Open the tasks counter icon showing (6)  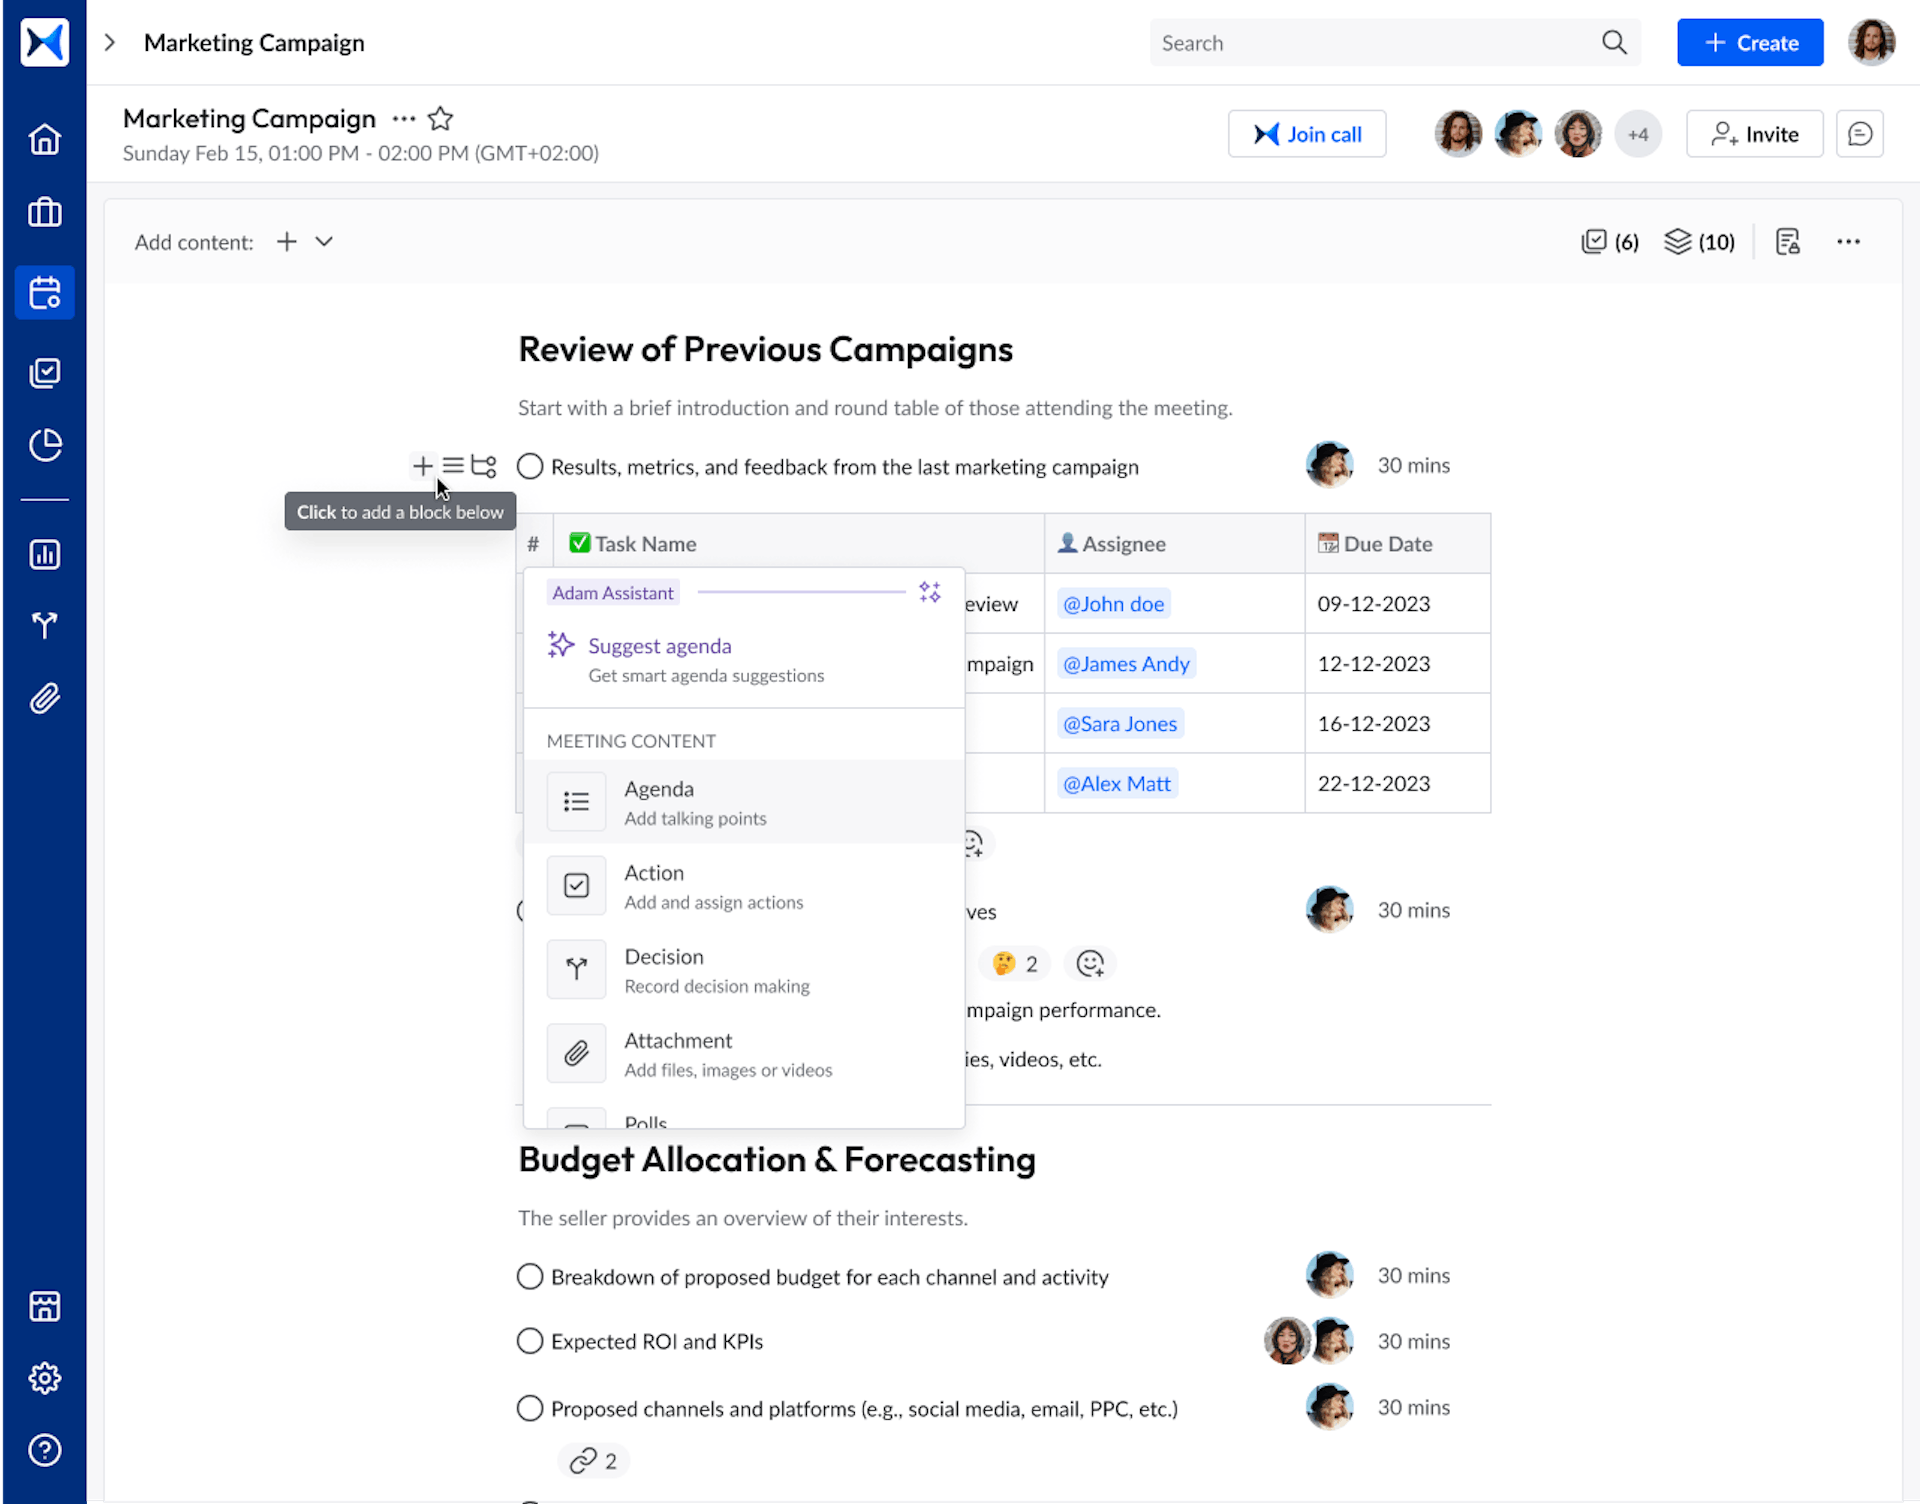coord(1608,241)
